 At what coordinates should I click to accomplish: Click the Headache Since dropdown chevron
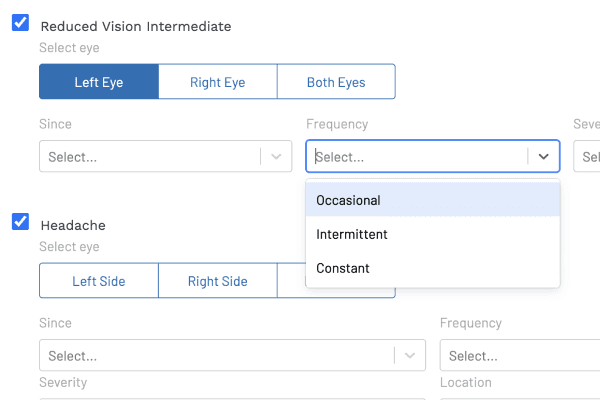[x=410, y=356]
